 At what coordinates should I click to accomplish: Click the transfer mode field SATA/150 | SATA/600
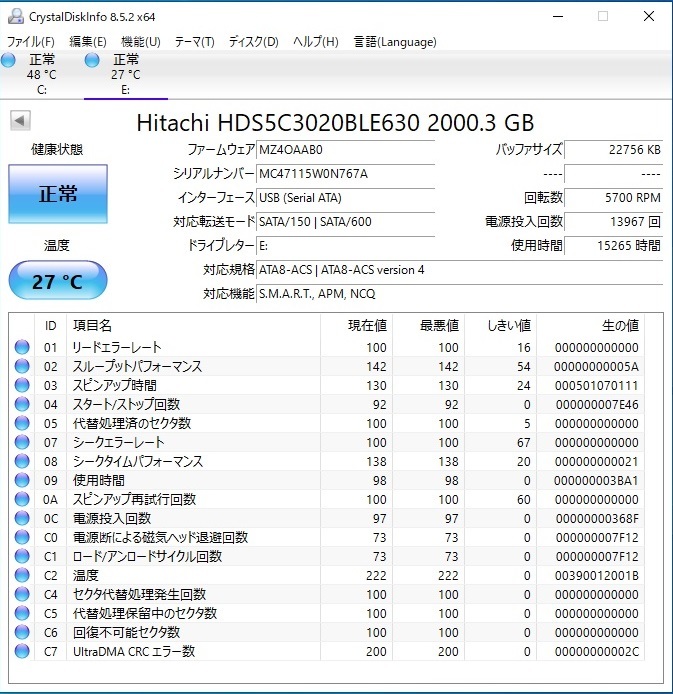(346, 222)
